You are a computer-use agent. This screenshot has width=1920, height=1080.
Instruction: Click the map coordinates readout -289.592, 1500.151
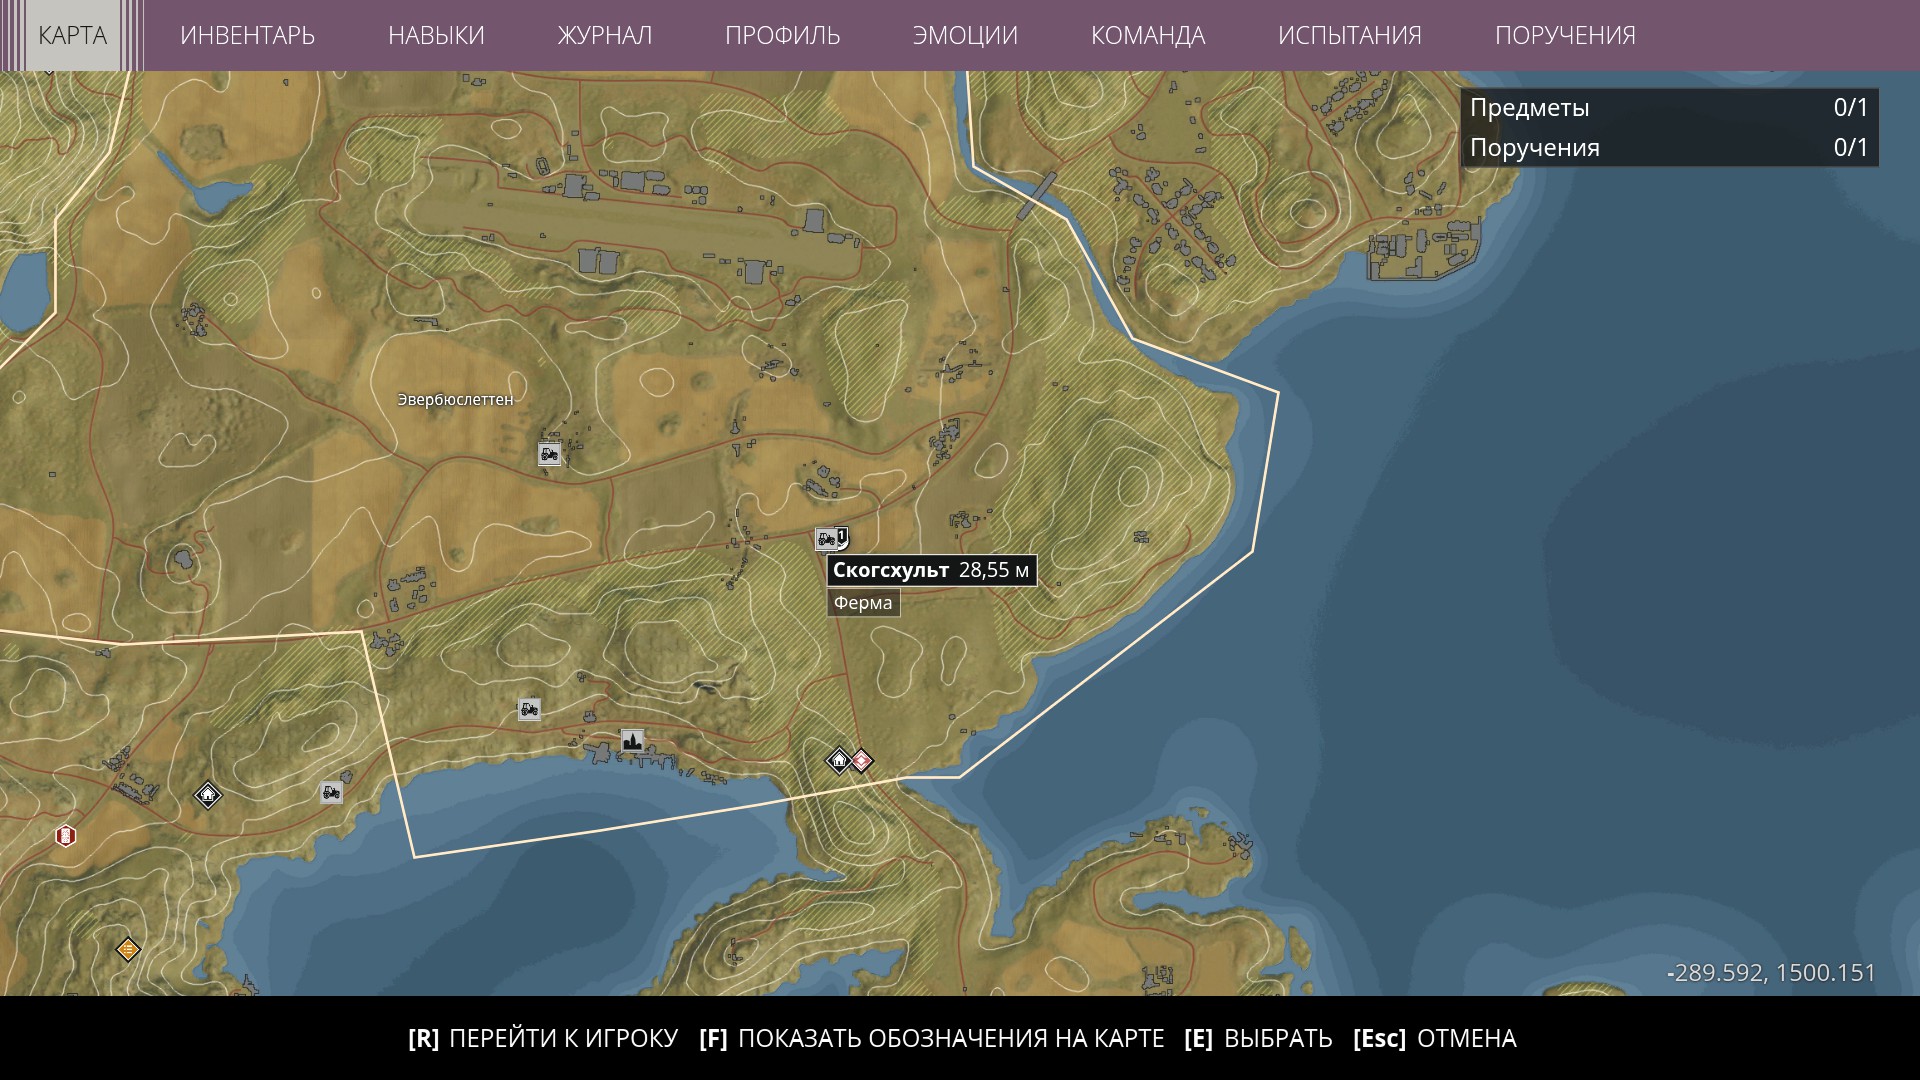[1771, 973]
